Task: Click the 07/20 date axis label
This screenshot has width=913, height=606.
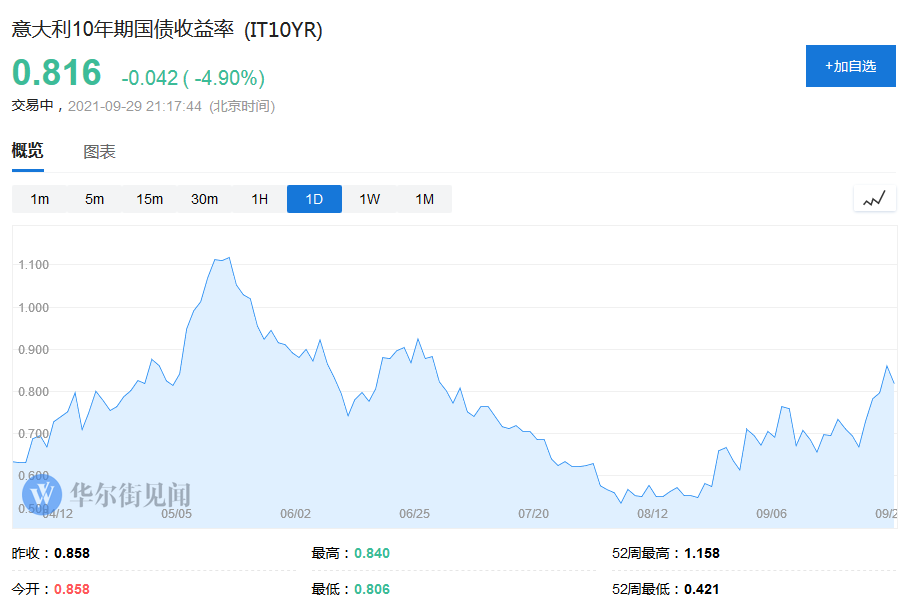Action: click(x=533, y=513)
